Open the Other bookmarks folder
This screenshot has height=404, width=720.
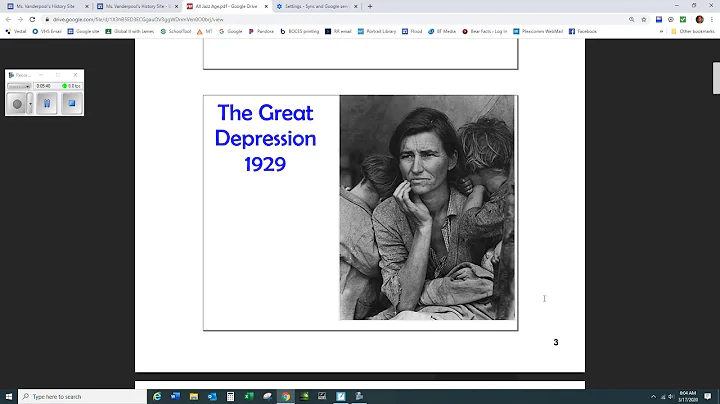pos(692,31)
